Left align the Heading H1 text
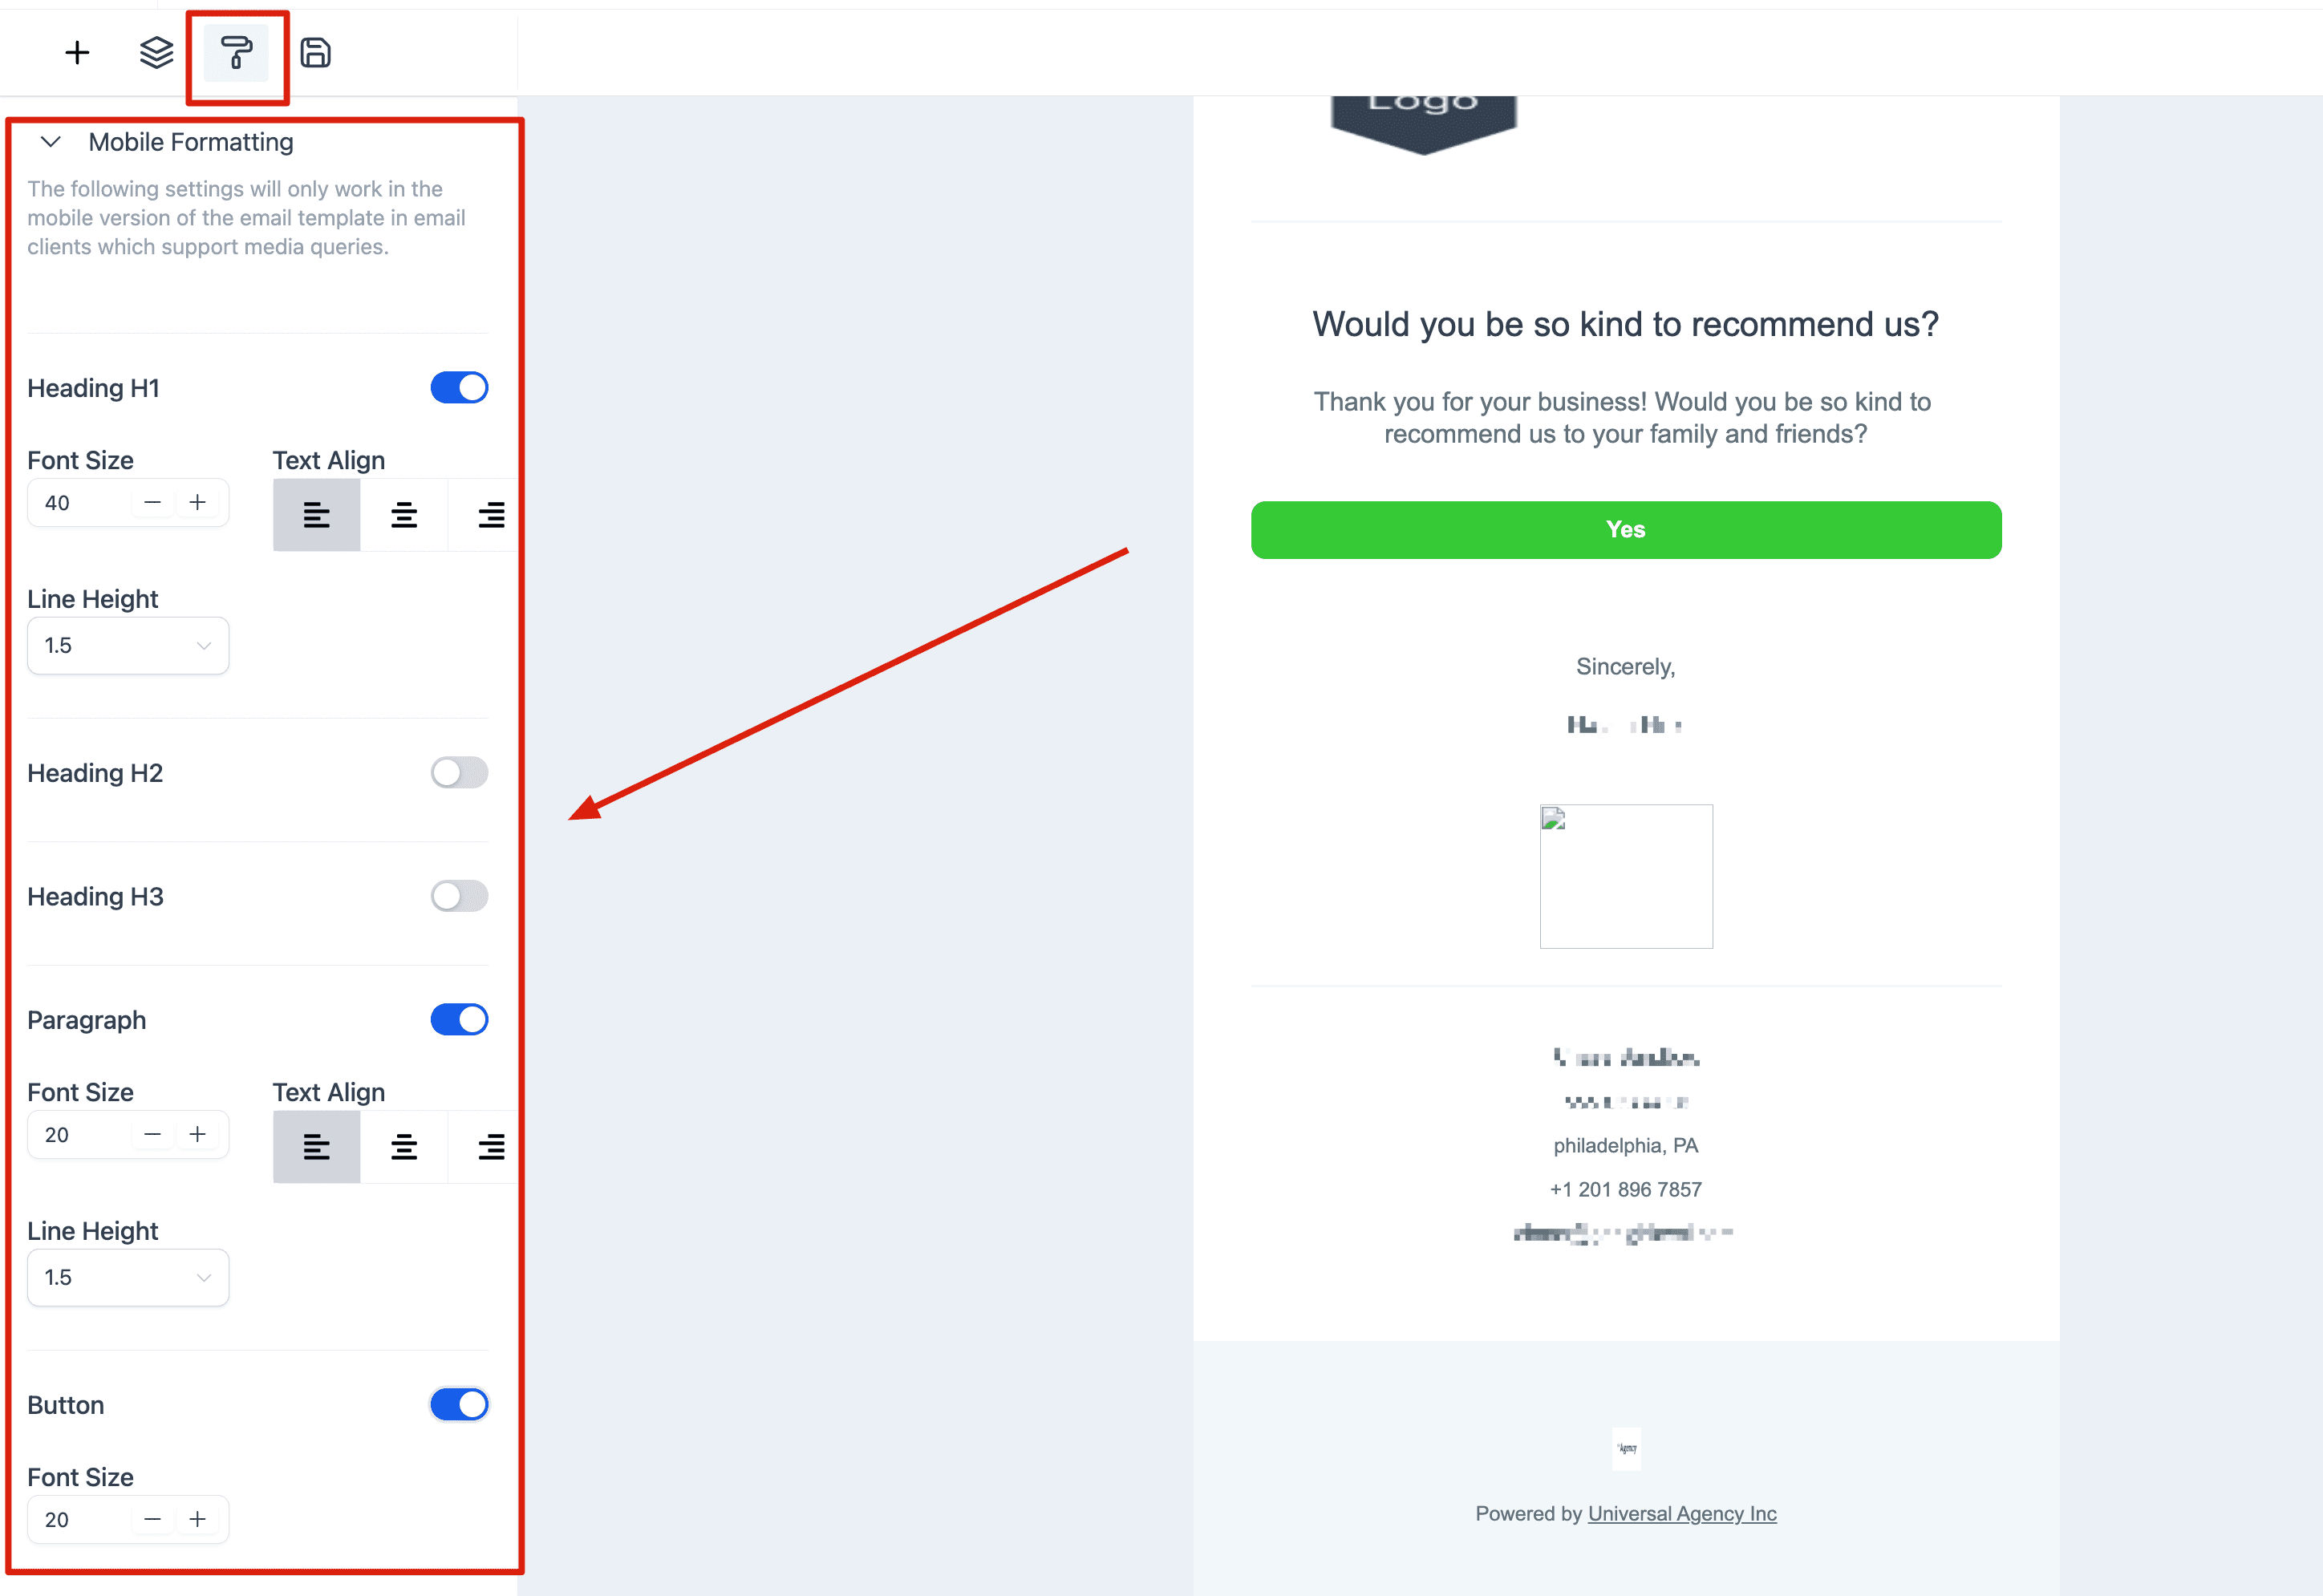The height and width of the screenshot is (1596, 2323). click(x=316, y=515)
